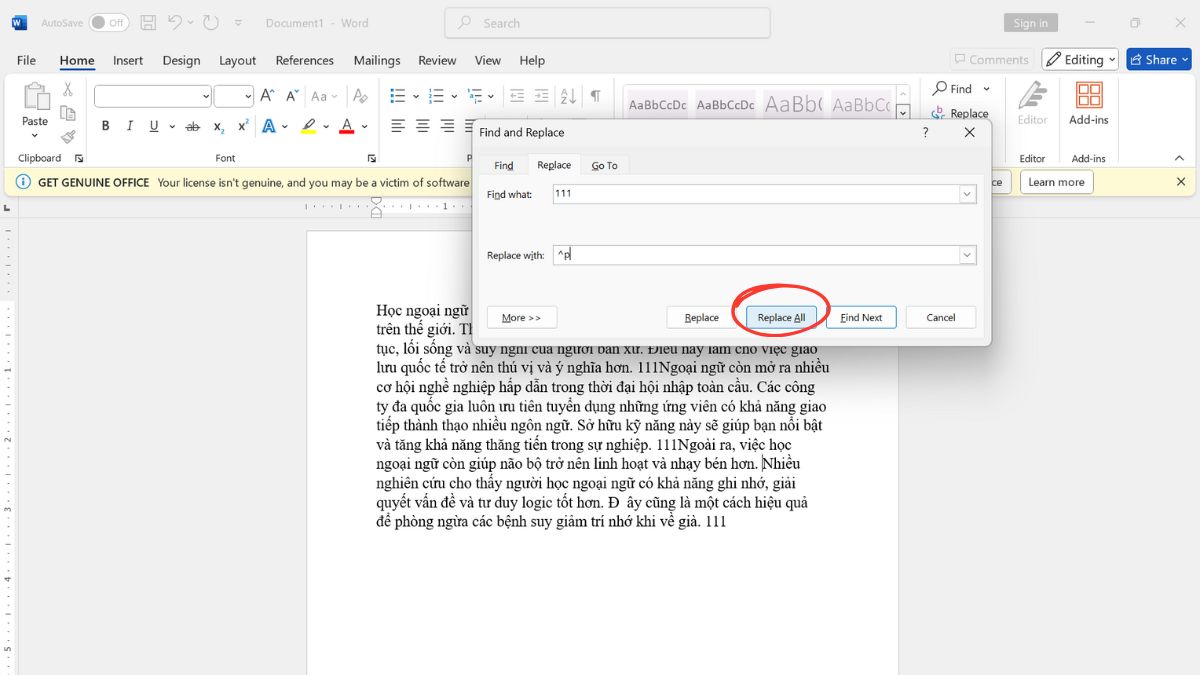Click the multilevel list icon
This screenshot has width=1200, height=675.
(477, 96)
